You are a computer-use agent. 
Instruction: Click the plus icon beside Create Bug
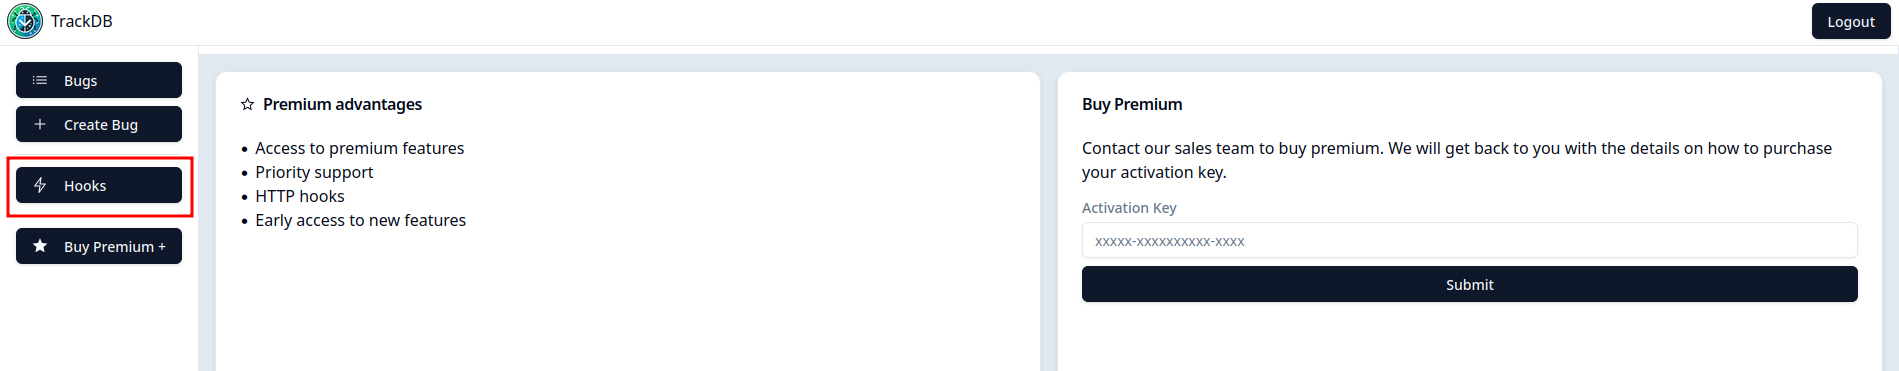click(x=40, y=124)
